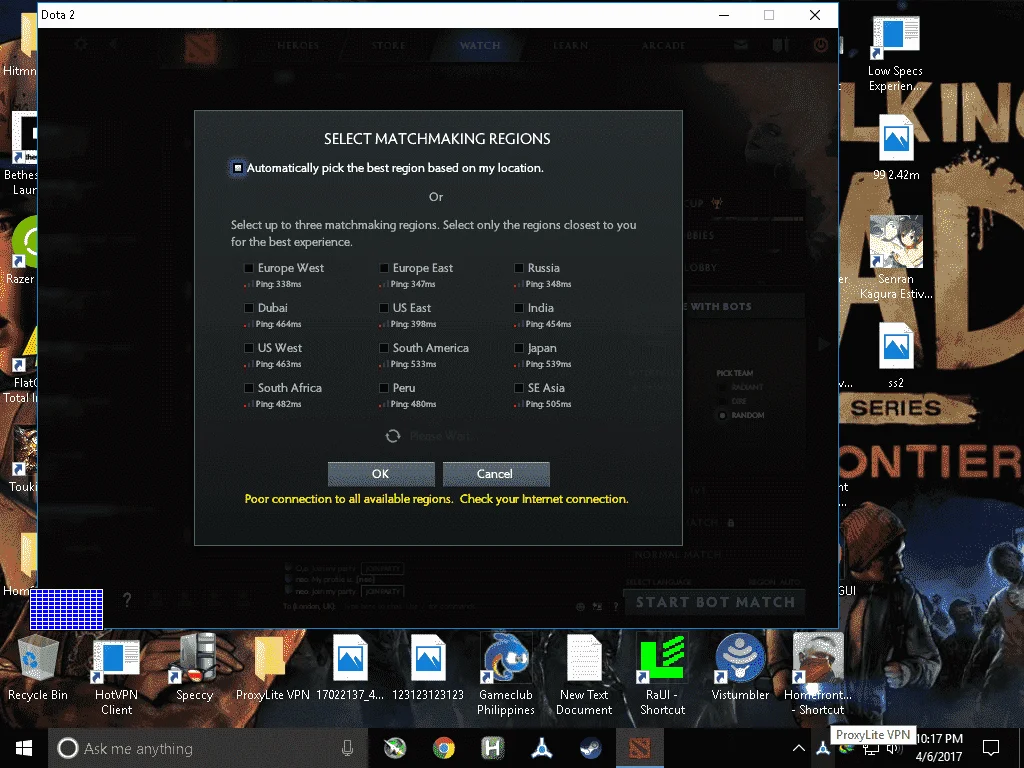
Task: Open the green H app in taskbar
Action: pyautogui.click(x=492, y=748)
